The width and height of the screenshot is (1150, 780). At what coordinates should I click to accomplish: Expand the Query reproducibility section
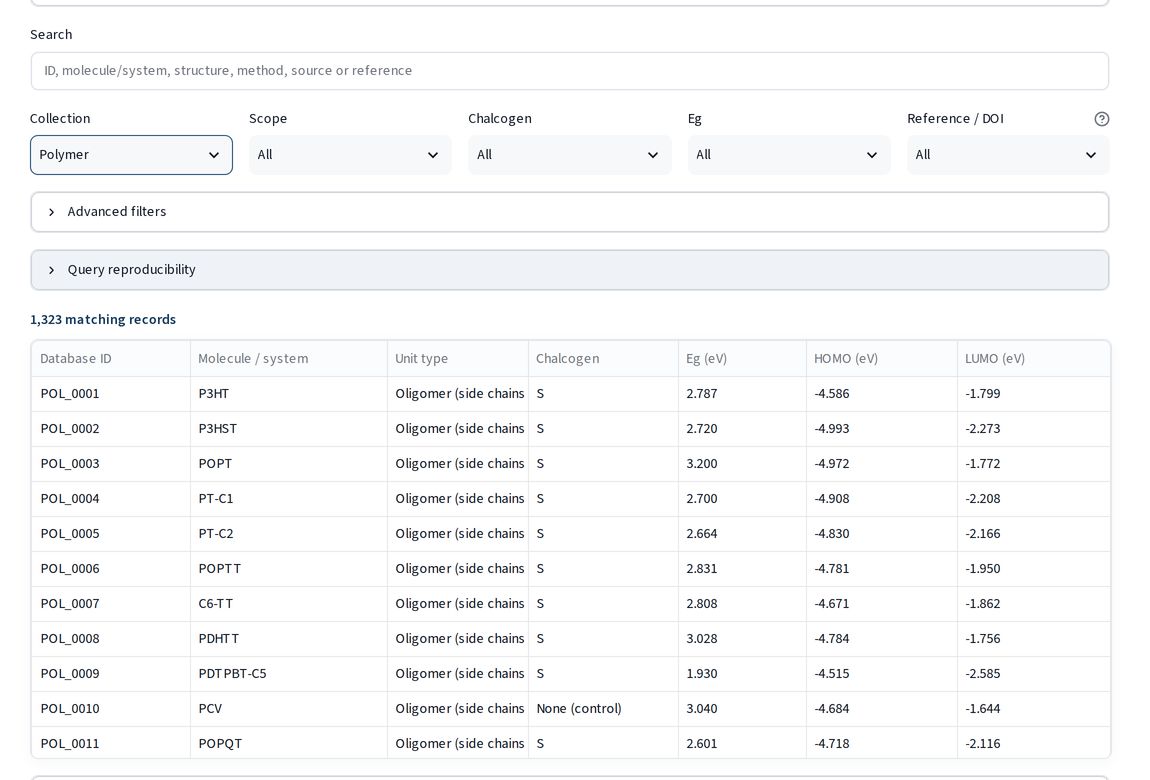point(570,270)
